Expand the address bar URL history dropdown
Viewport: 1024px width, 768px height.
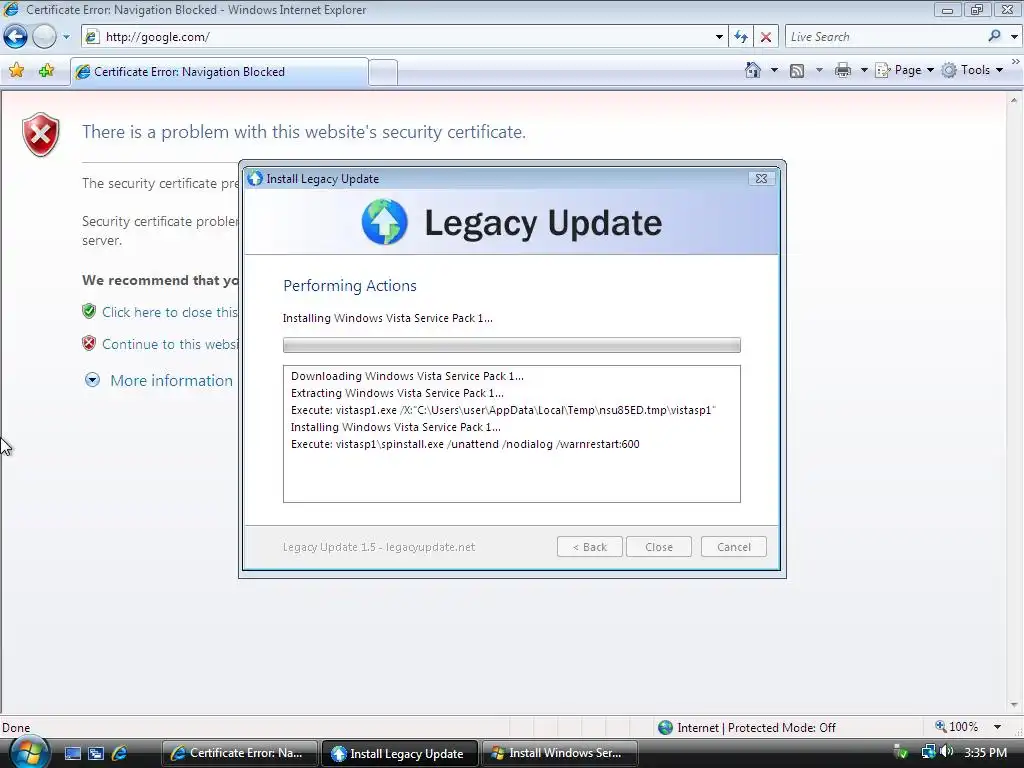point(719,37)
